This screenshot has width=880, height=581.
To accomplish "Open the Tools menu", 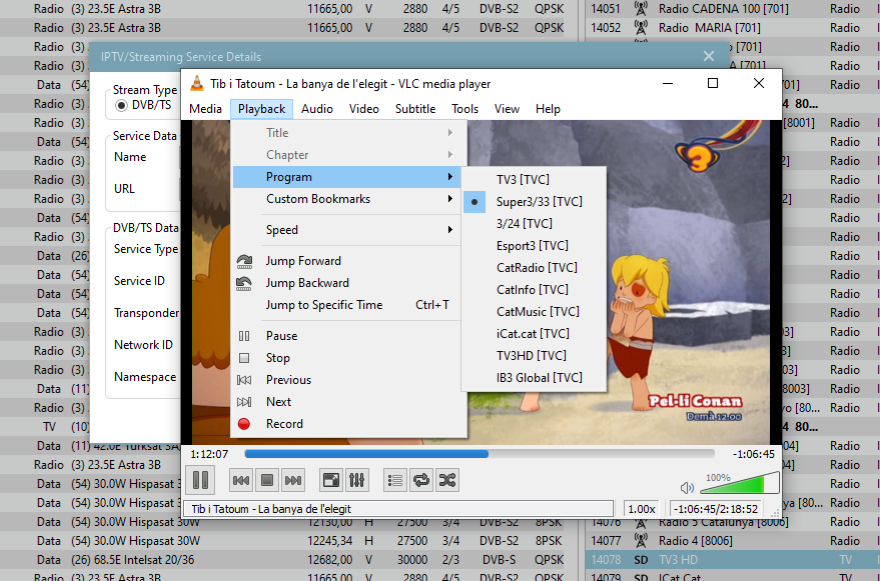I will [x=465, y=109].
